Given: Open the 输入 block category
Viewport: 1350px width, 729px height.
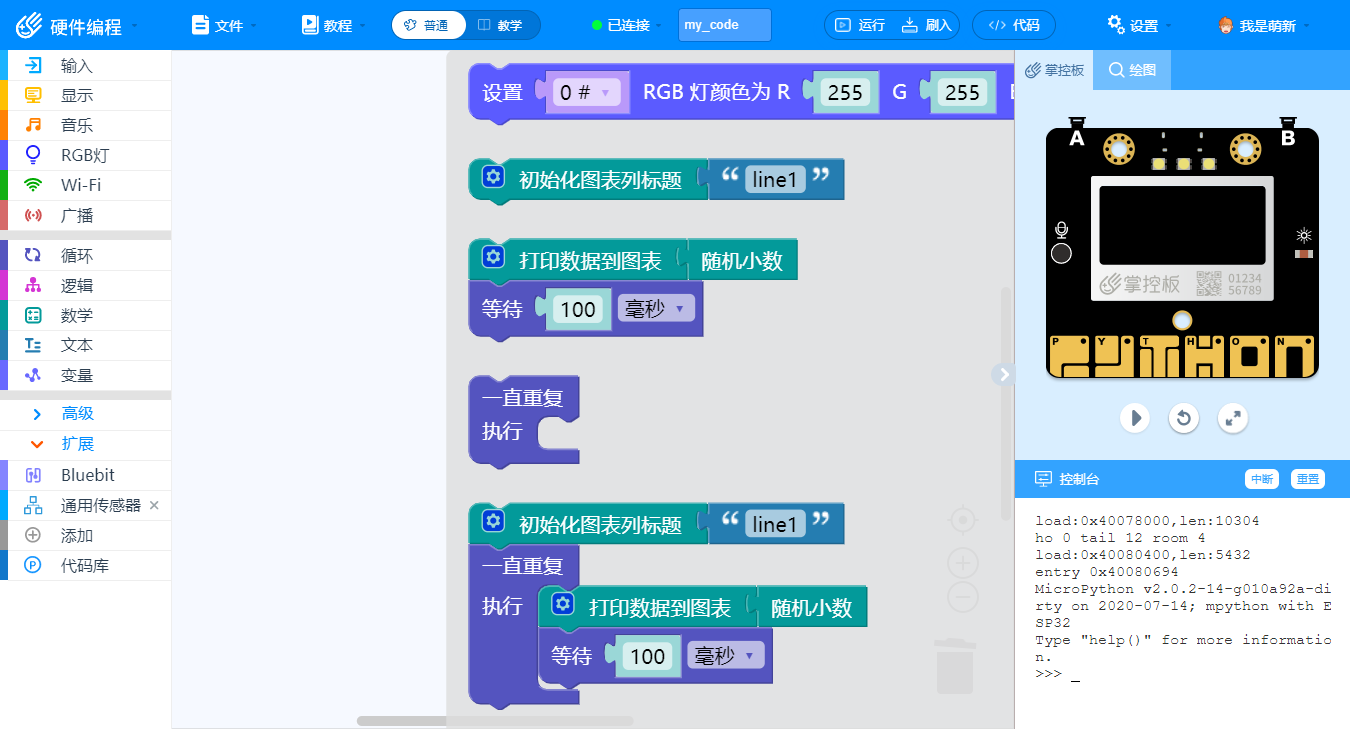Looking at the screenshot, I should pos(85,66).
